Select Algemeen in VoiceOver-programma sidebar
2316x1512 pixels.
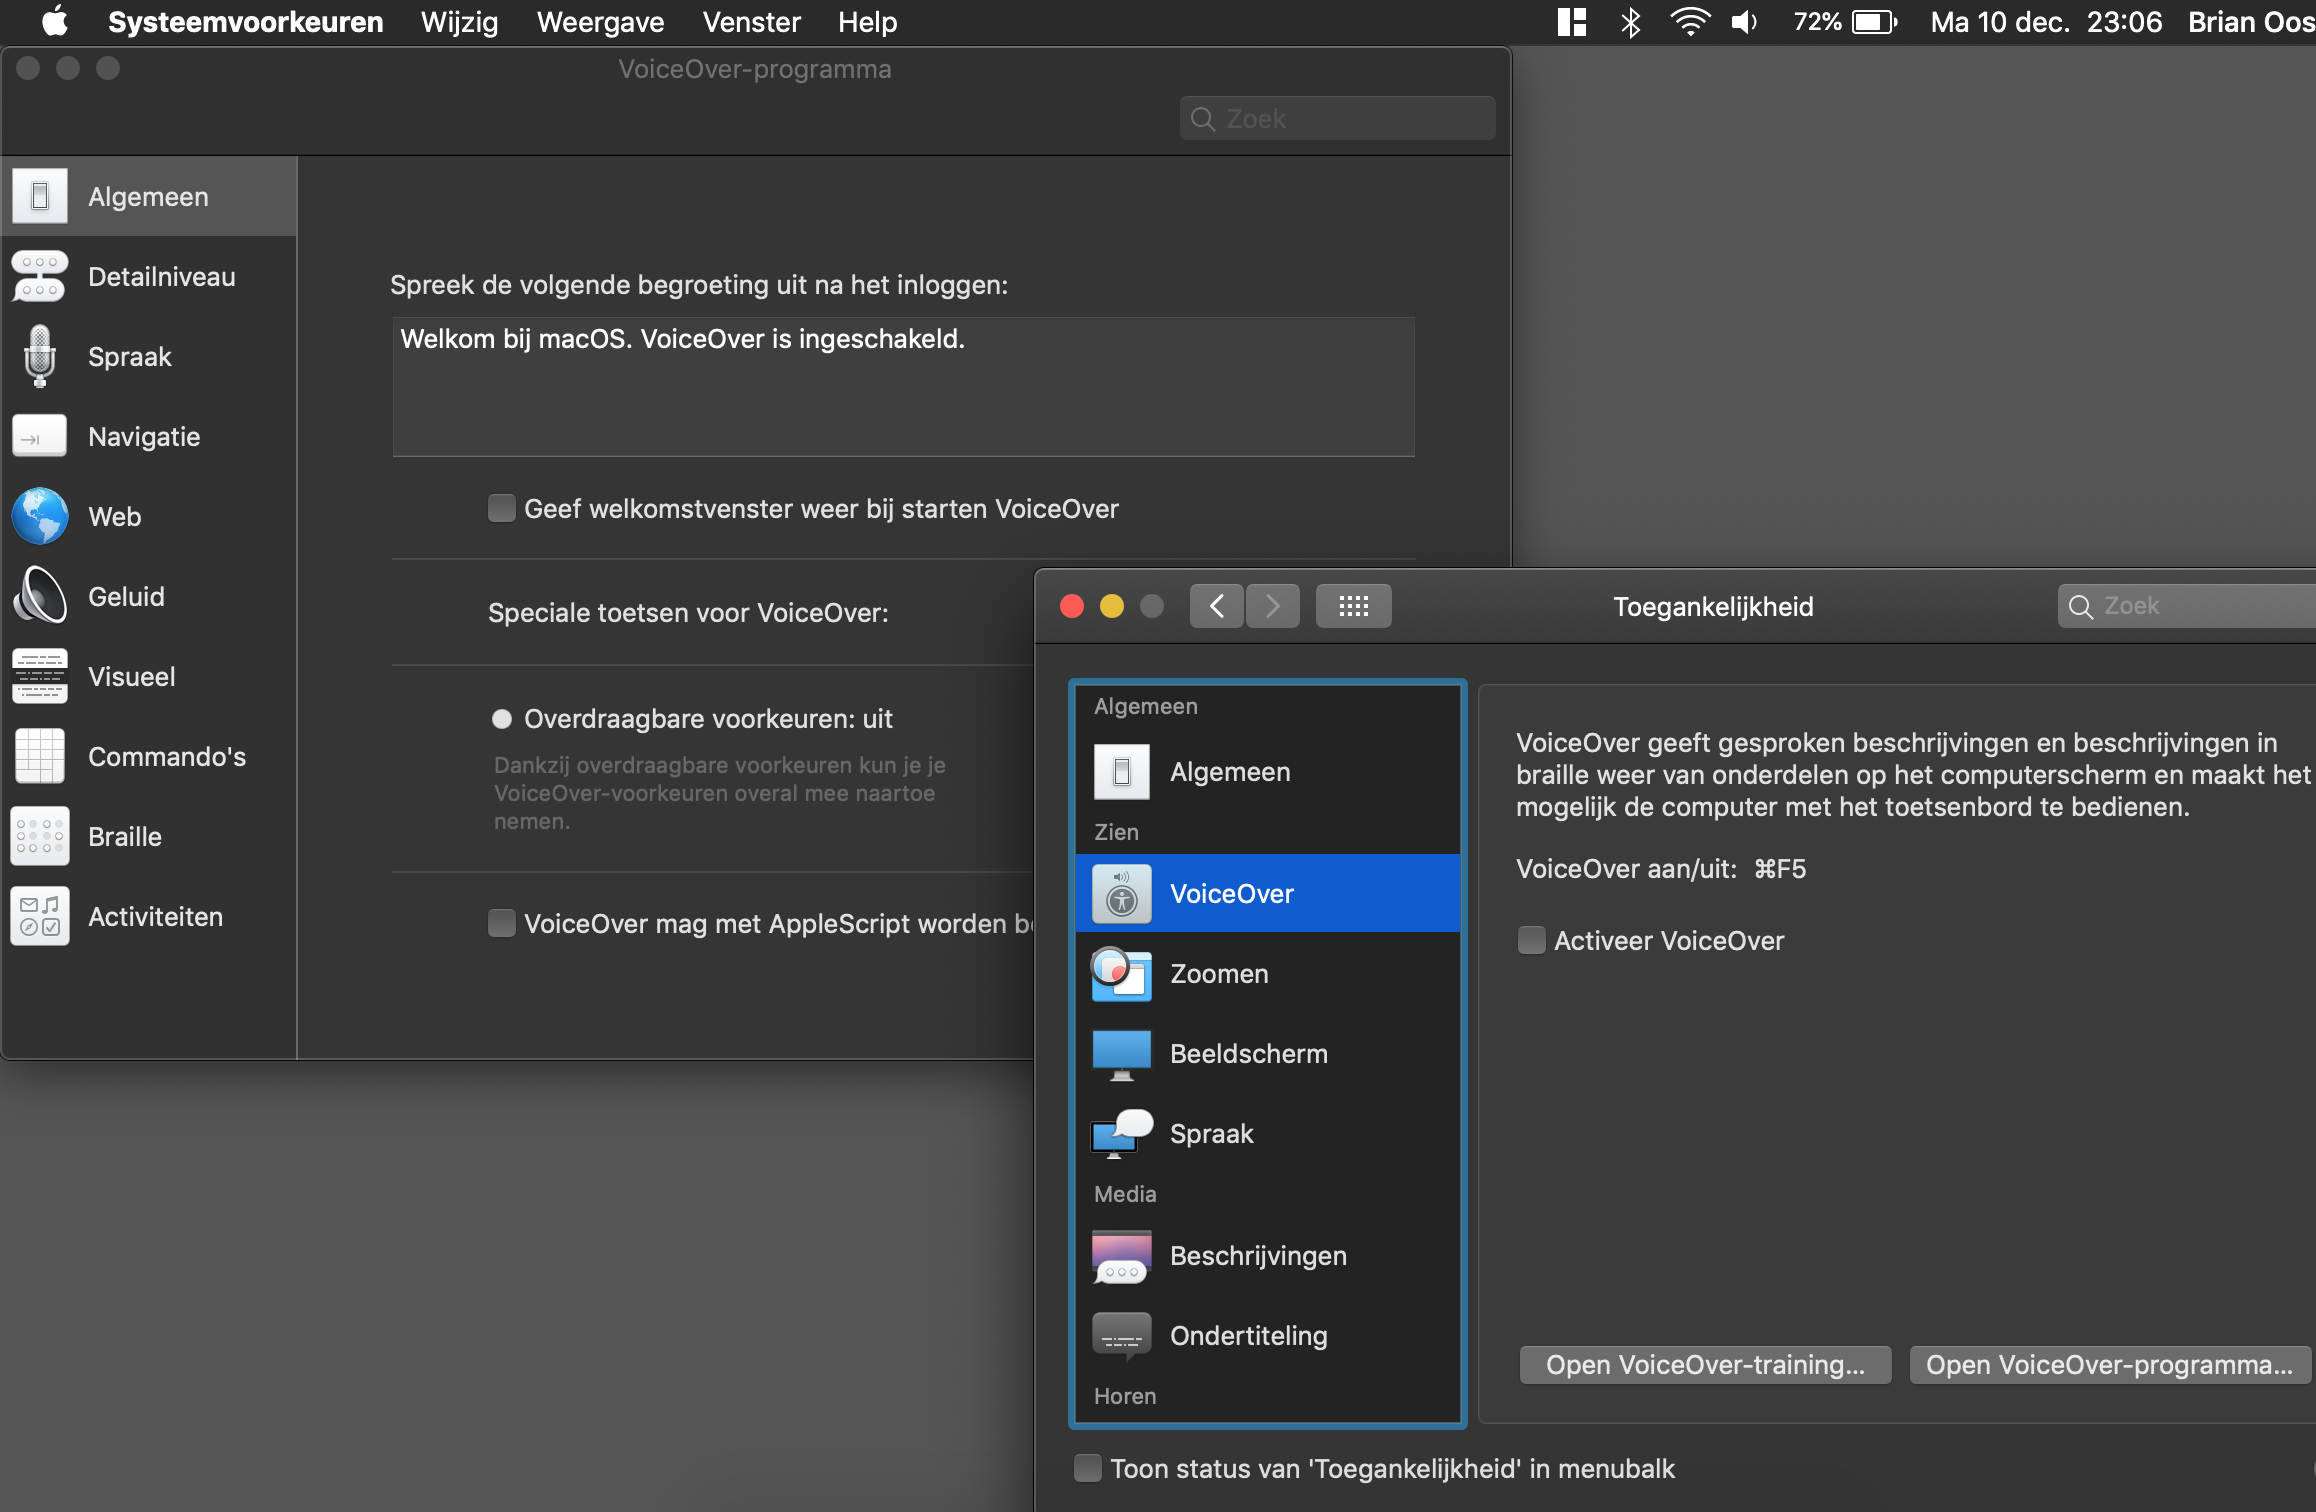coord(148,196)
